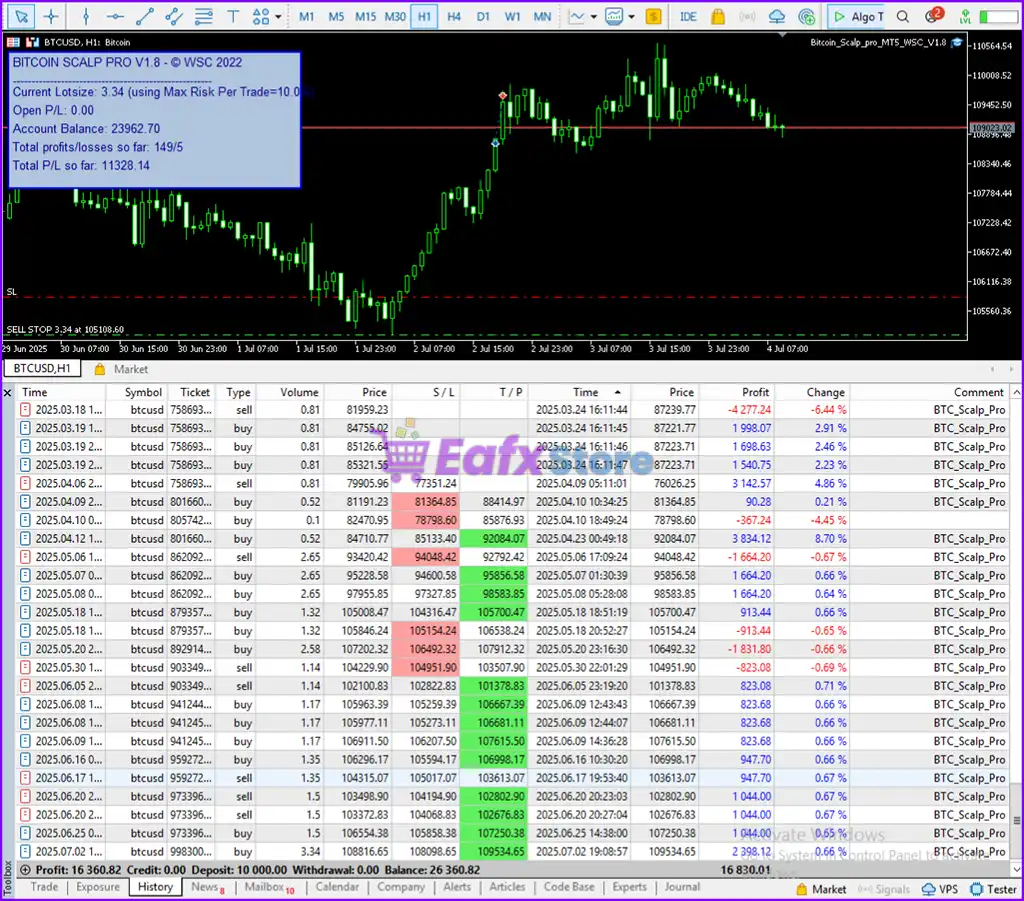Open the signals broadcast icon in toolbar
This screenshot has width=1024, height=901.
(x=746, y=16)
